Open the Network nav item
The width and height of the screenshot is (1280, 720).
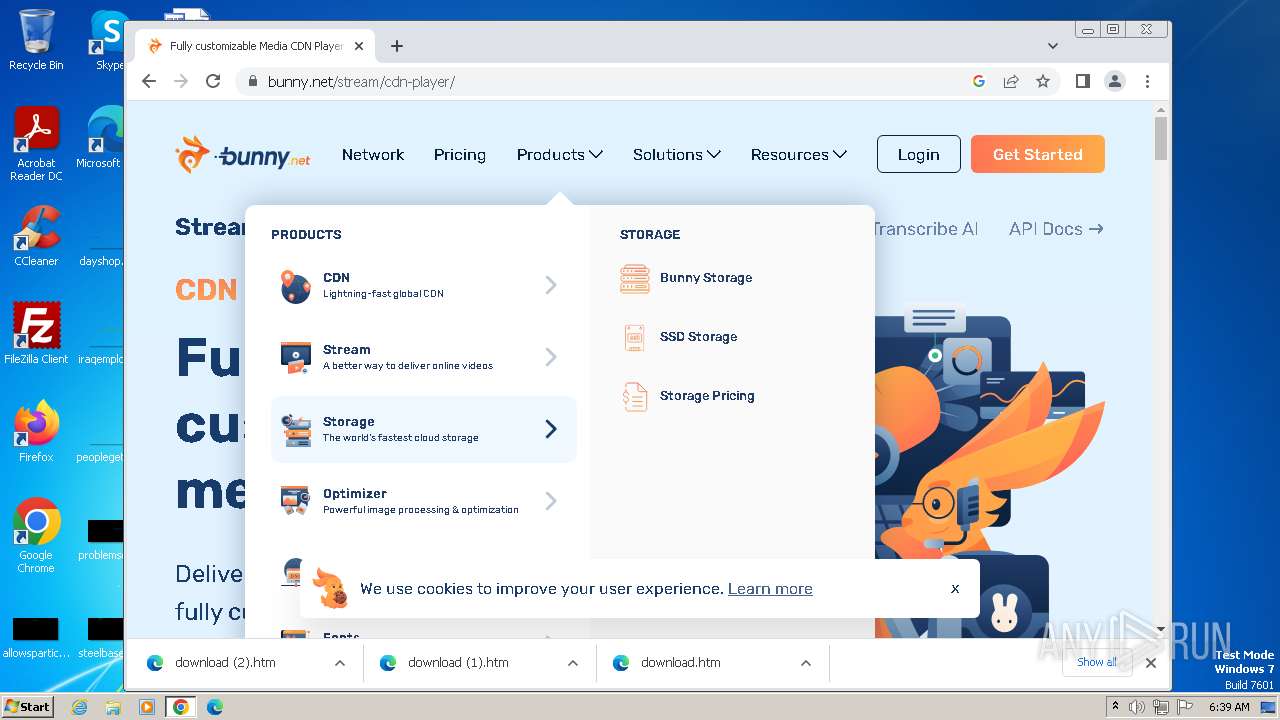[x=373, y=155]
